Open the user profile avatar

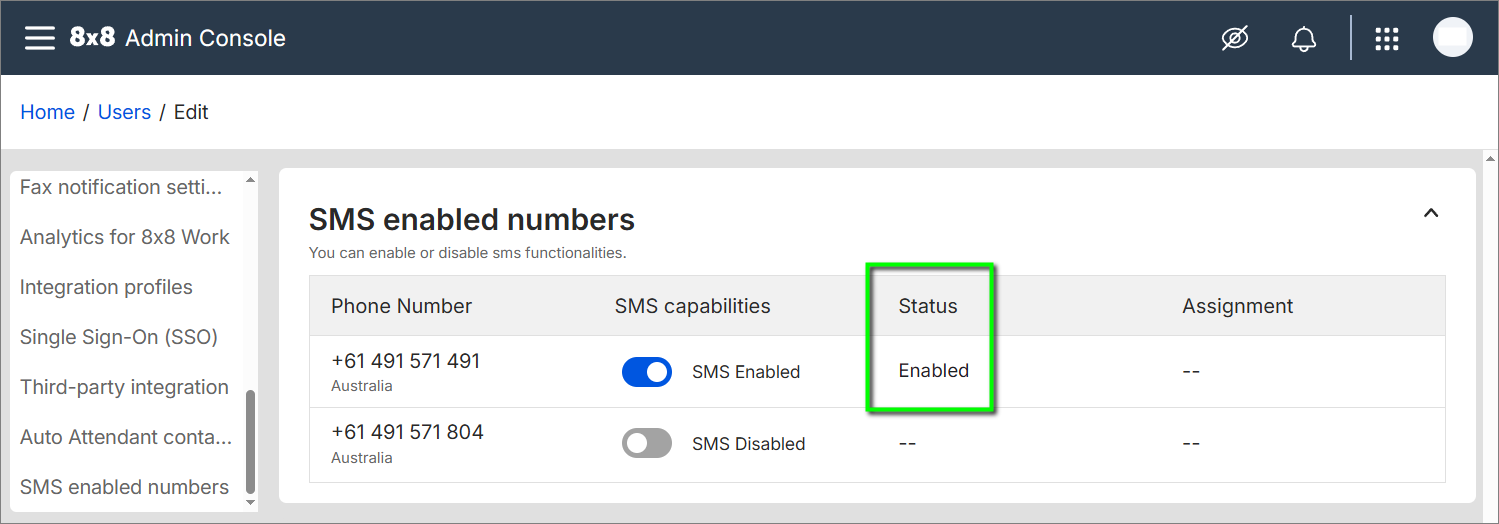point(1452,38)
